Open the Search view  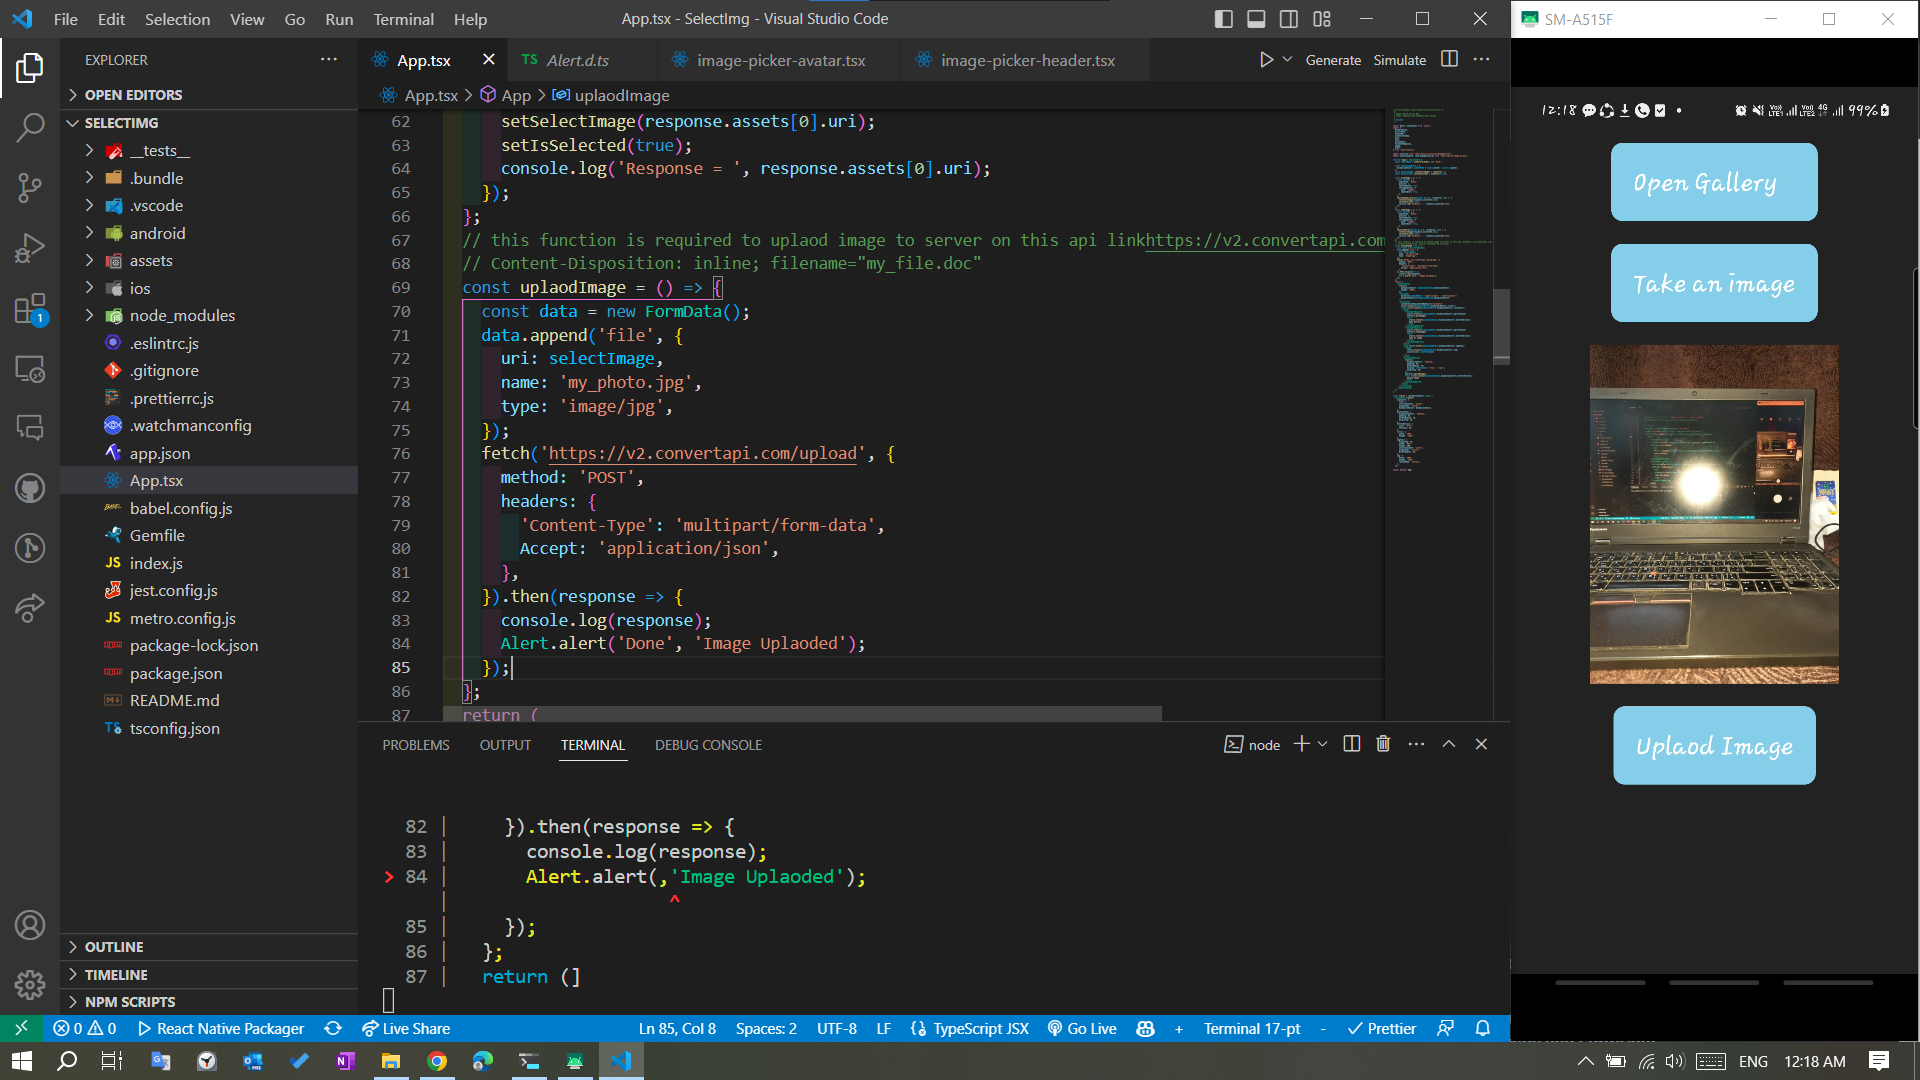30,128
